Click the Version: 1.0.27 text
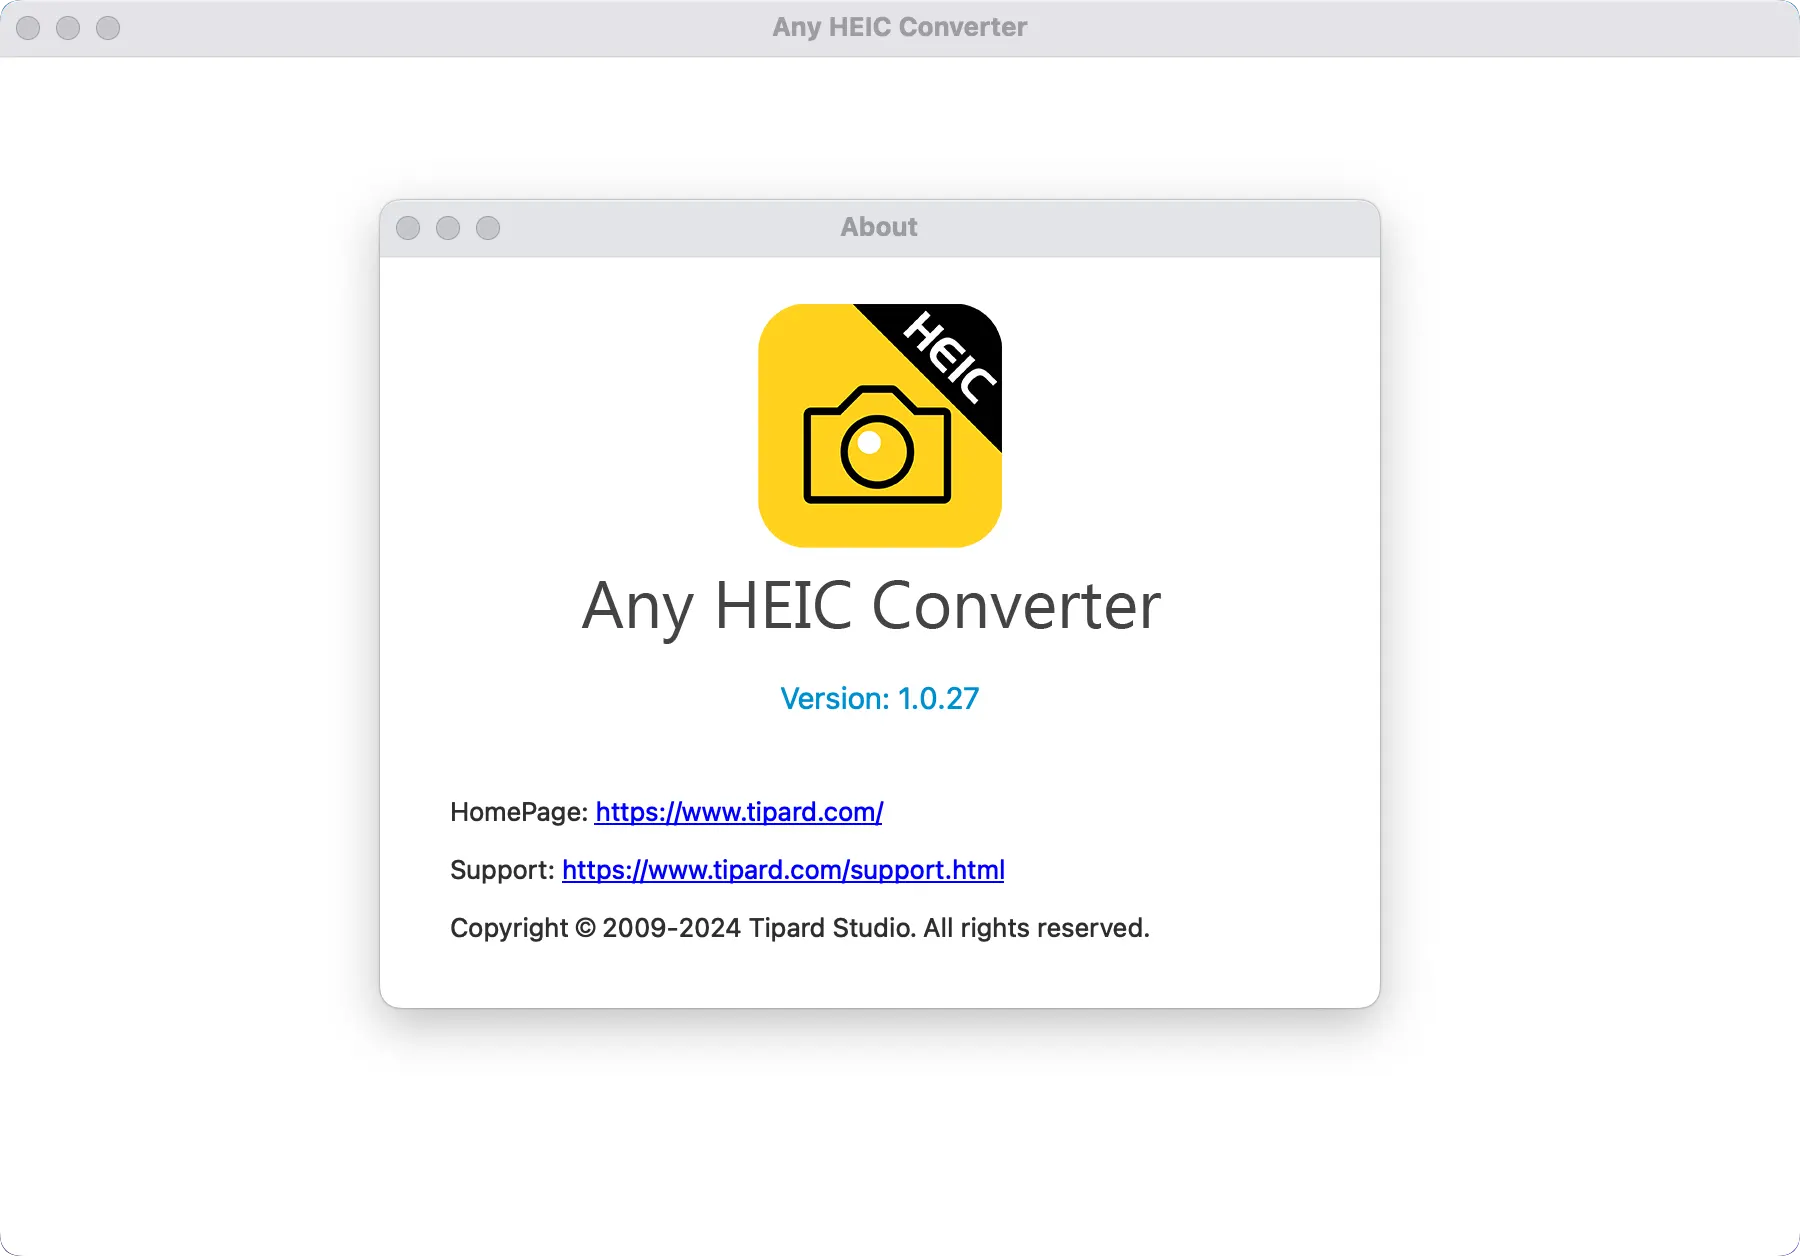This screenshot has width=1800, height=1256. pyautogui.click(x=879, y=698)
